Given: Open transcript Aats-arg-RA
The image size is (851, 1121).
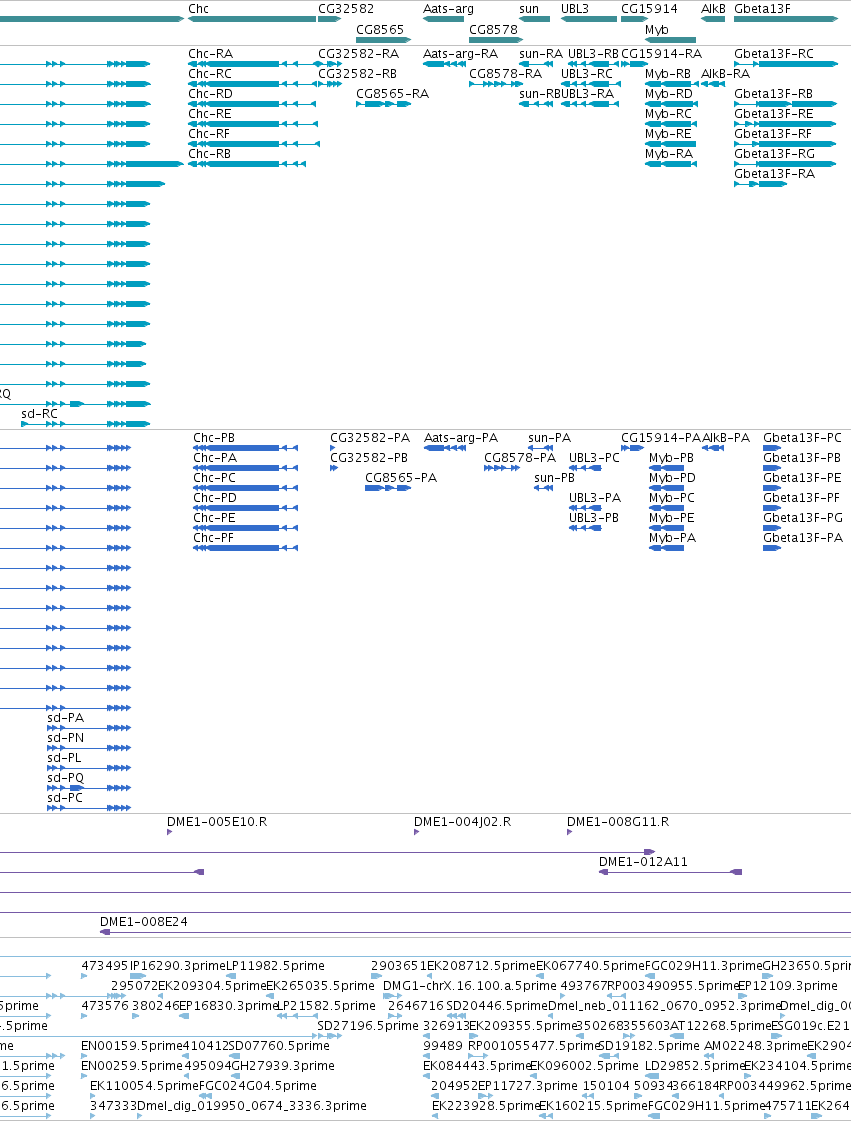Looking at the screenshot, I should [460, 54].
